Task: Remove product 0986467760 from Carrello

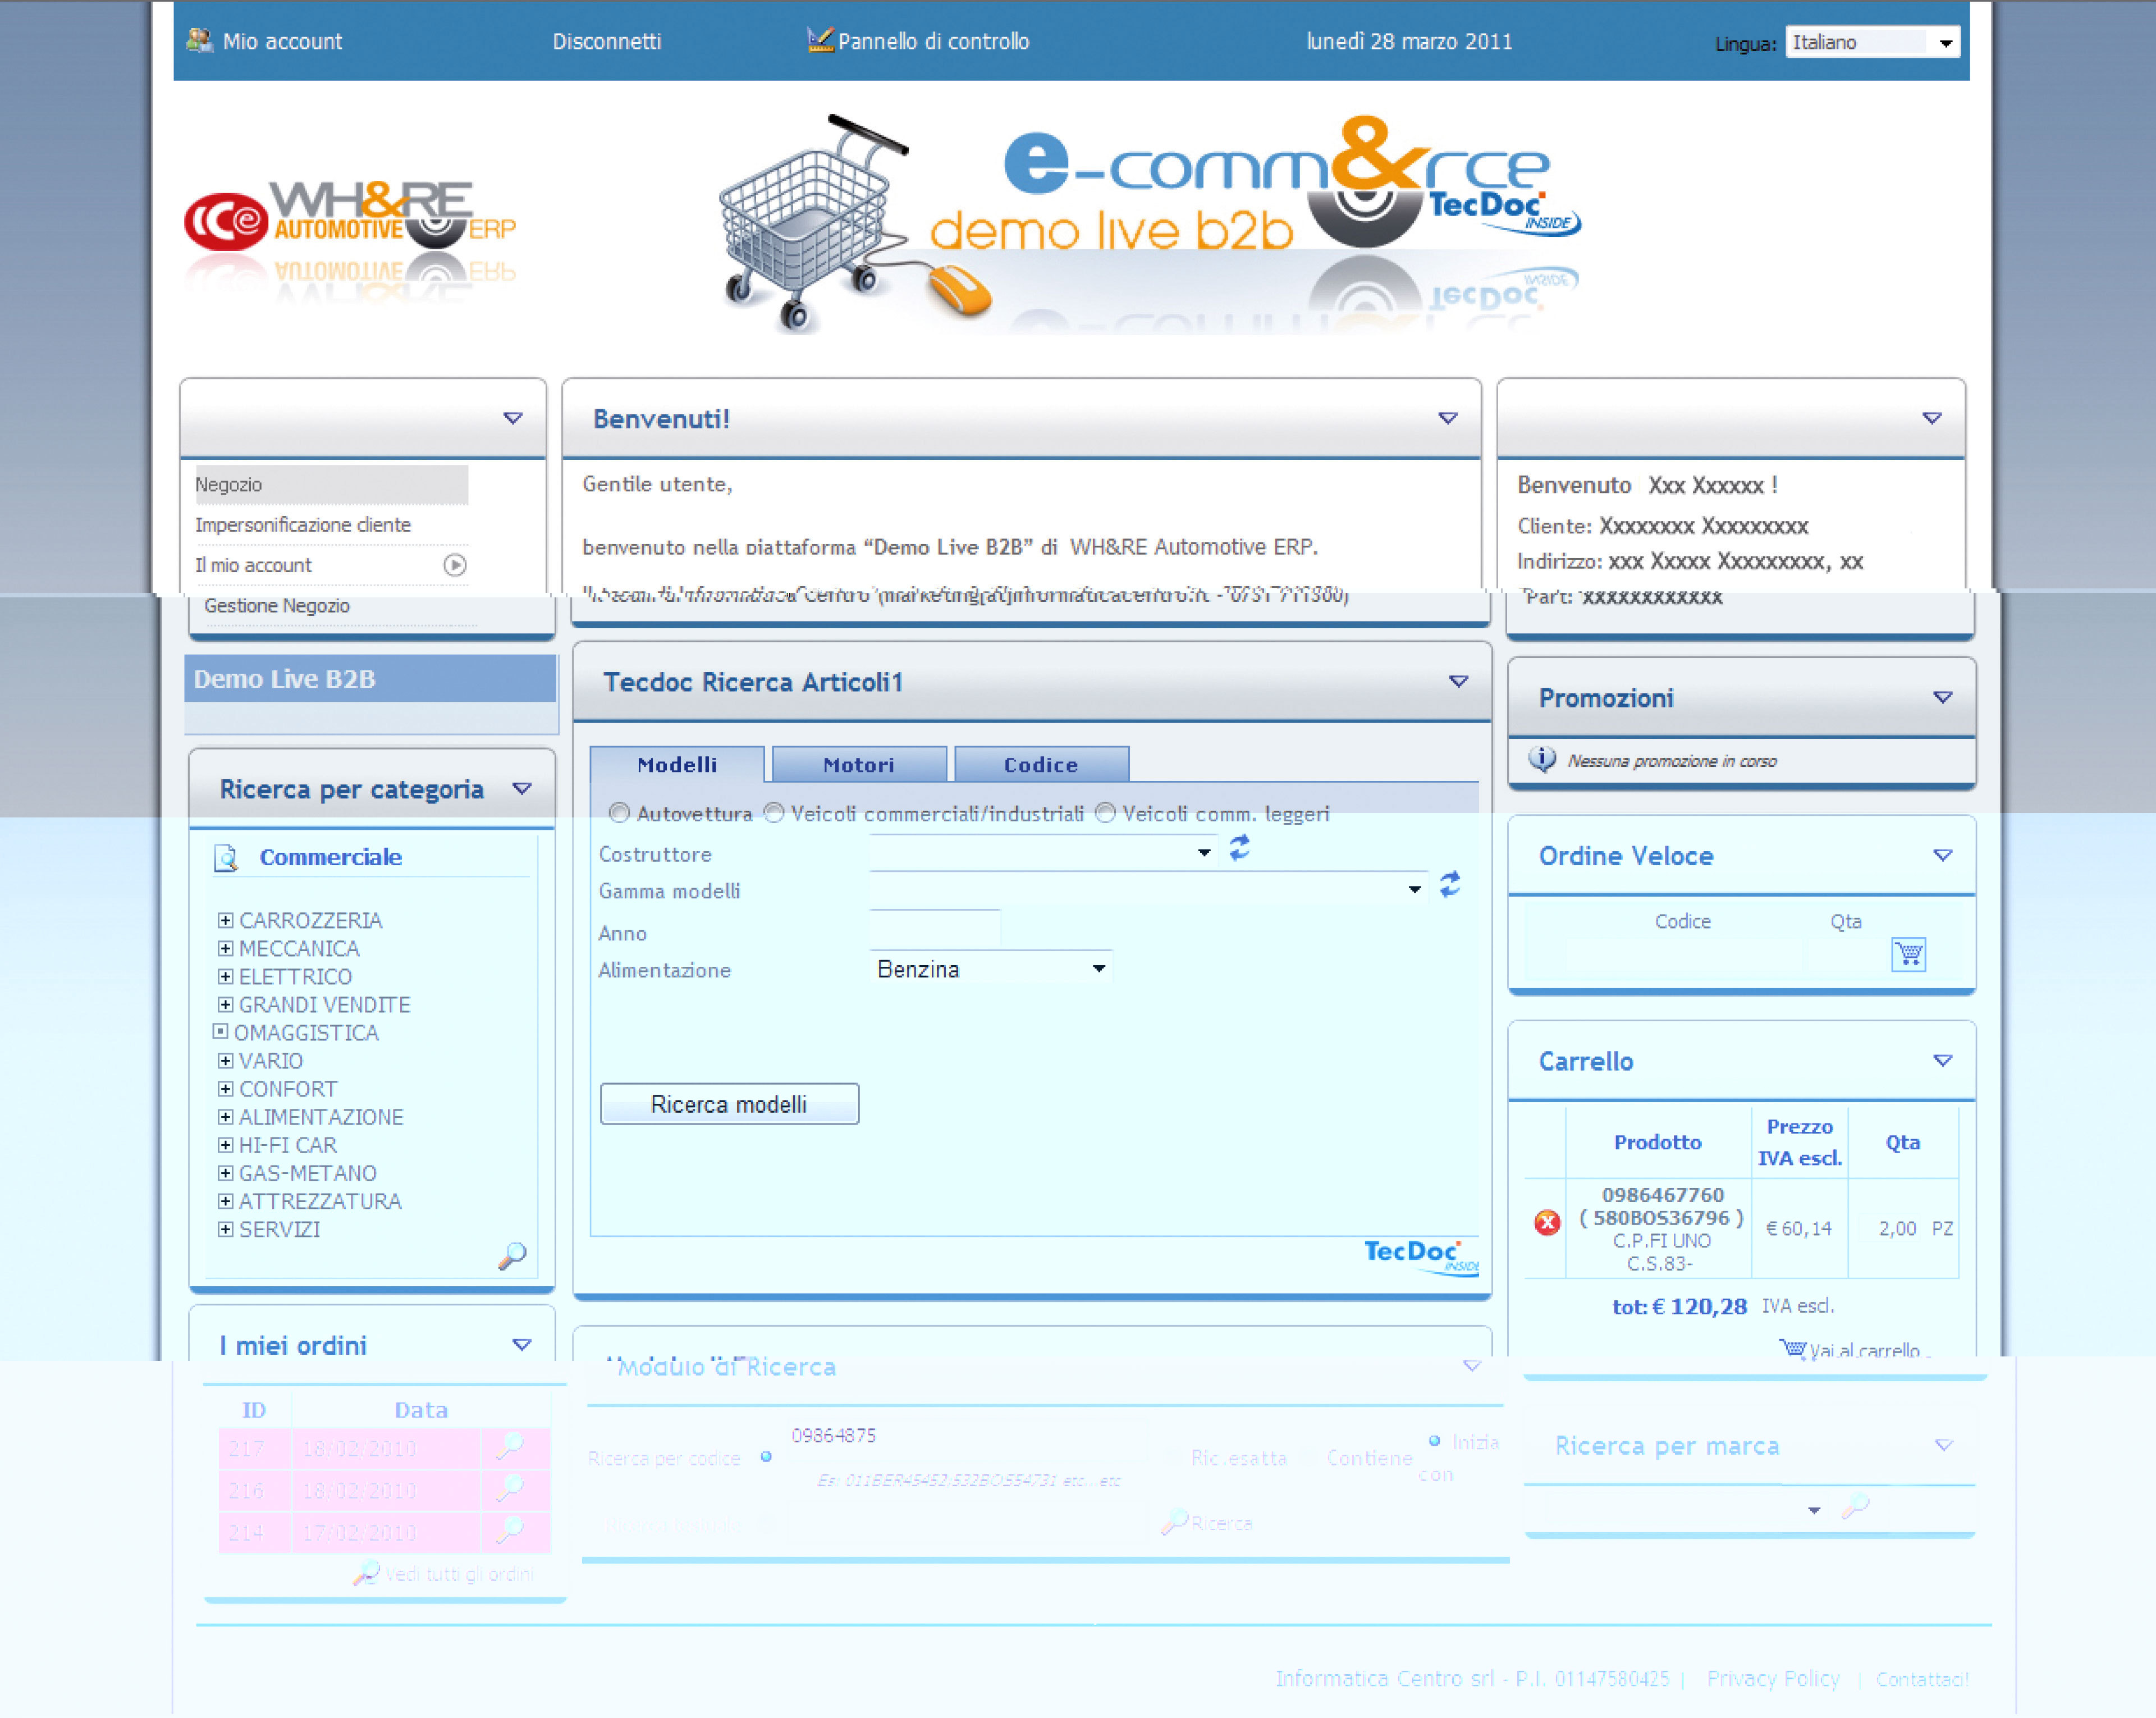Action: coord(1547,1222)
